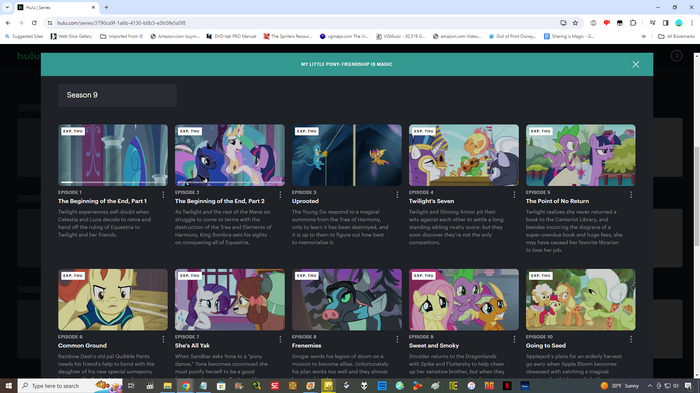Open the Common Ground title link
Viewport: 700px width, 393px height.
(x=82, y=346)
